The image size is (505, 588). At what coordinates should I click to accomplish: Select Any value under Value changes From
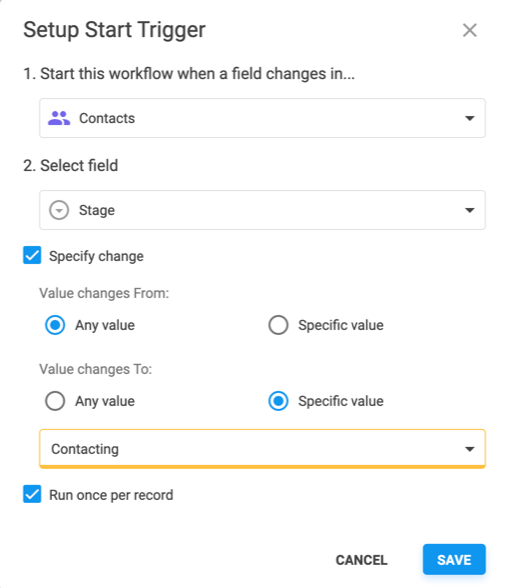(55, 325)
